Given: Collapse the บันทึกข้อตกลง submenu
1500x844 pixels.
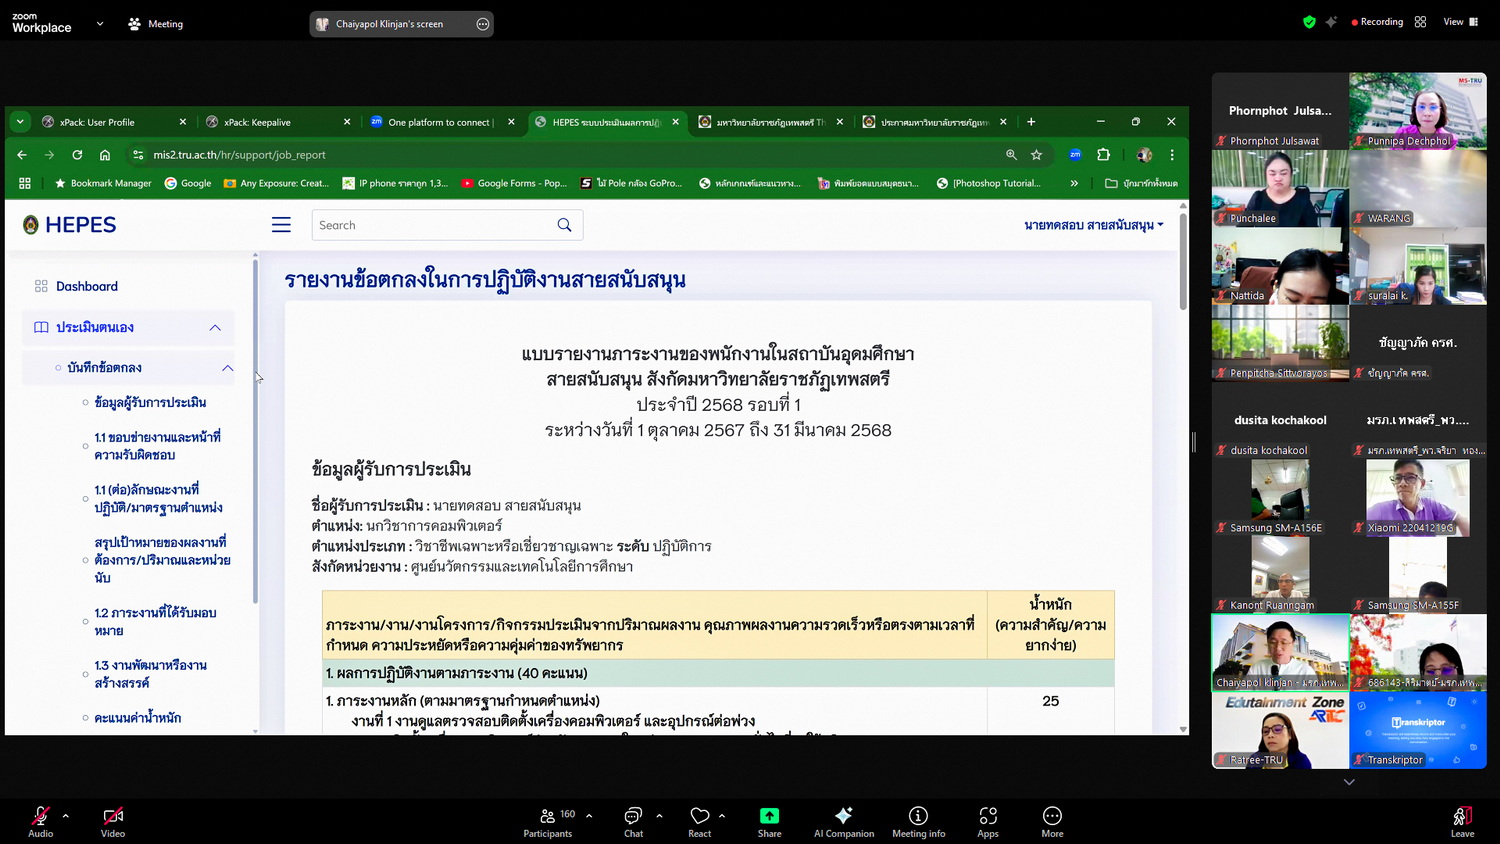Looking at the screenshot, I should (x=228, y=368).
